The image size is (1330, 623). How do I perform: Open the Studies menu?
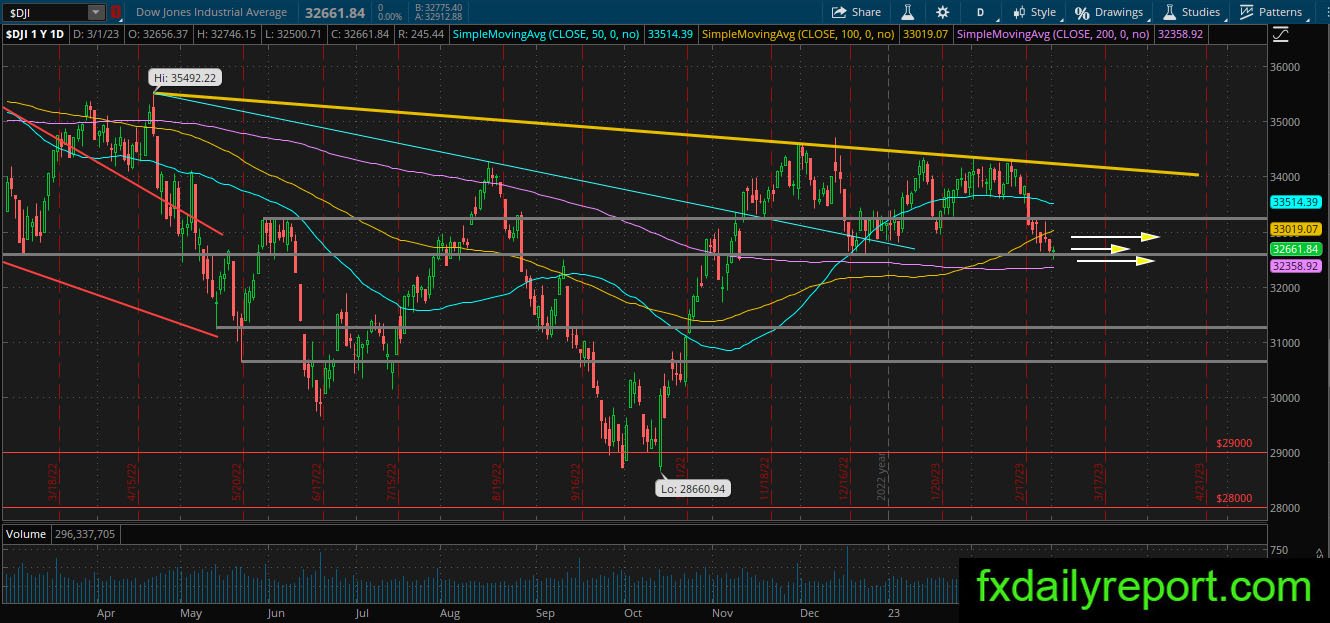[1191, 12]
